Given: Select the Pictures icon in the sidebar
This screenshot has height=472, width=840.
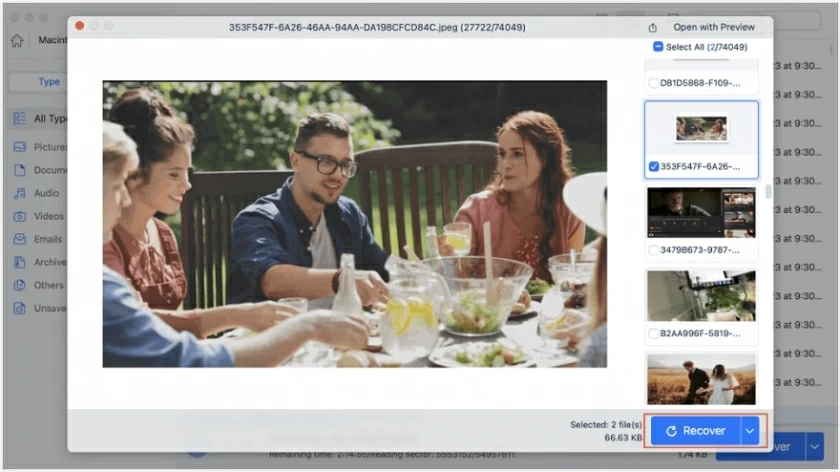Looking at the screenshot, I should (x=19, y=146).
